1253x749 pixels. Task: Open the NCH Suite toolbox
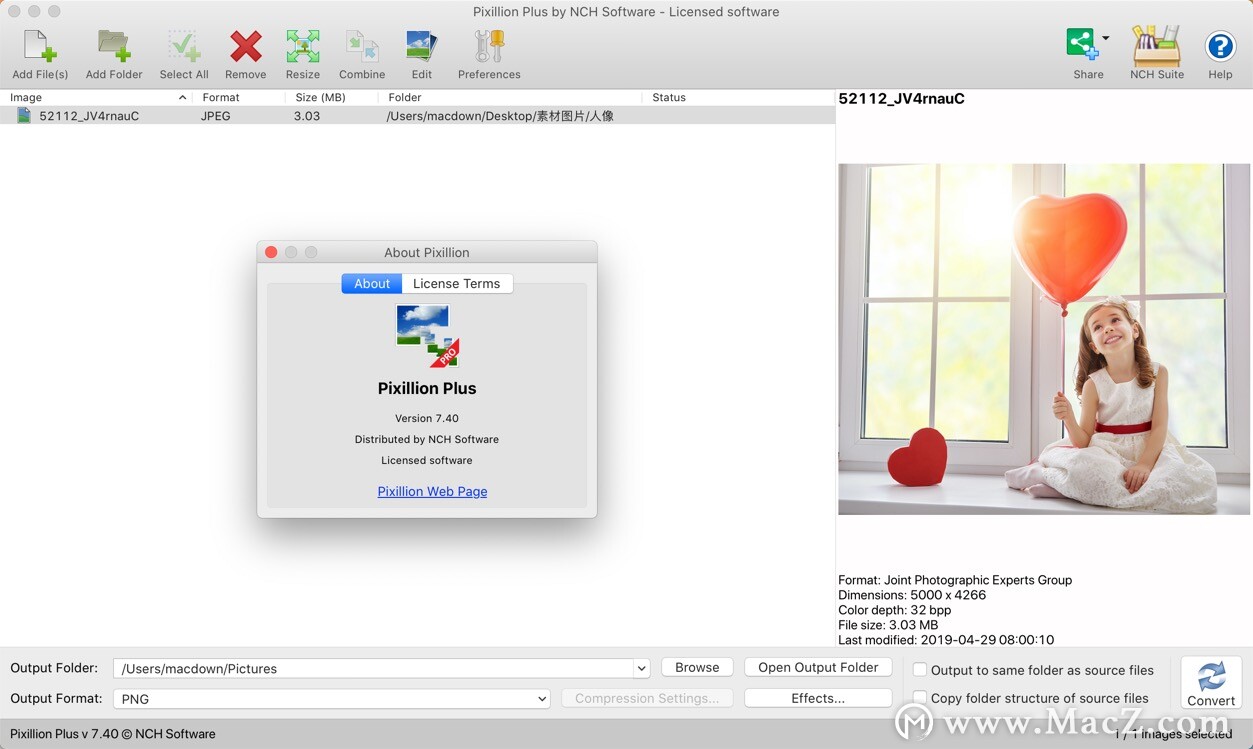(1157, 46)
